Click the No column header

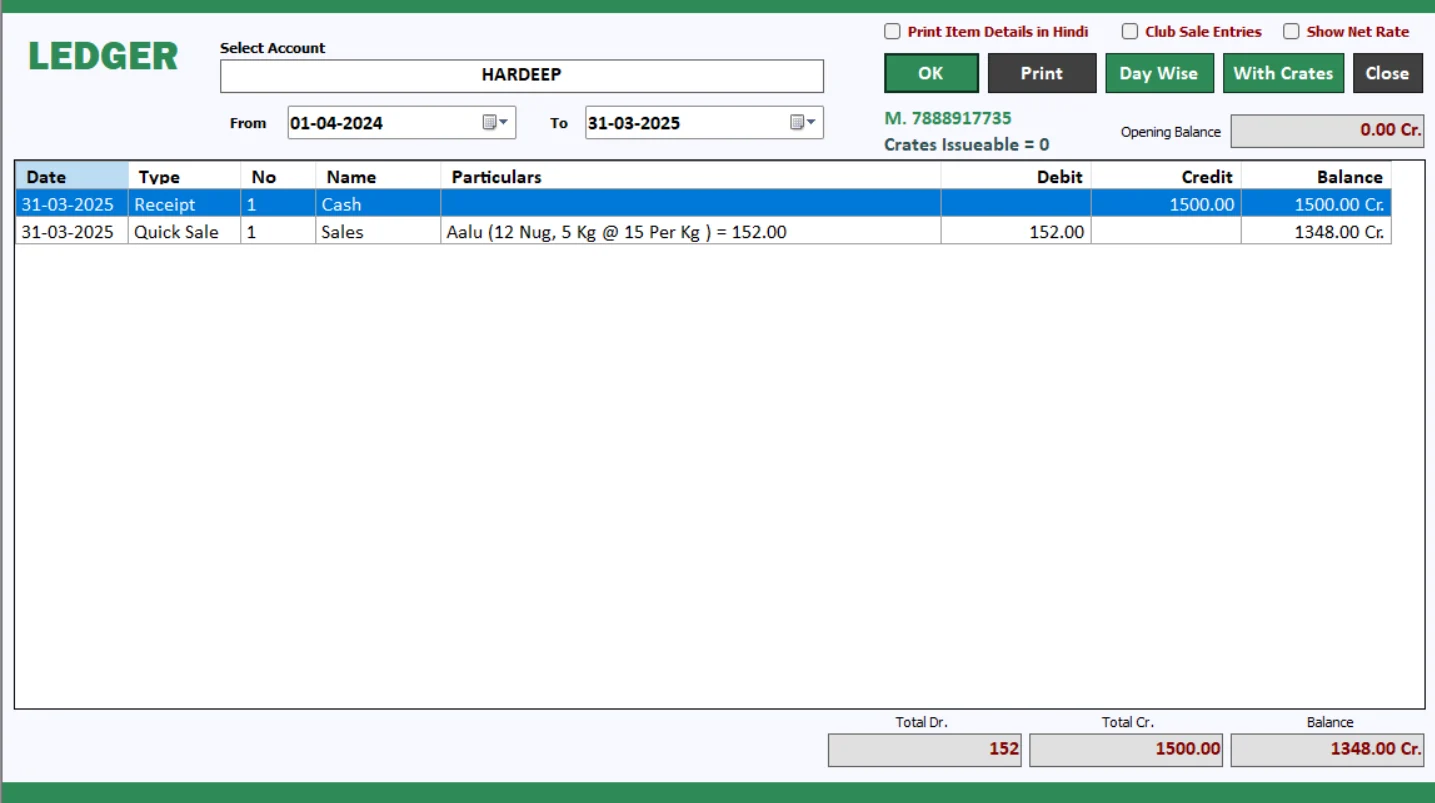tap(278, 176)
